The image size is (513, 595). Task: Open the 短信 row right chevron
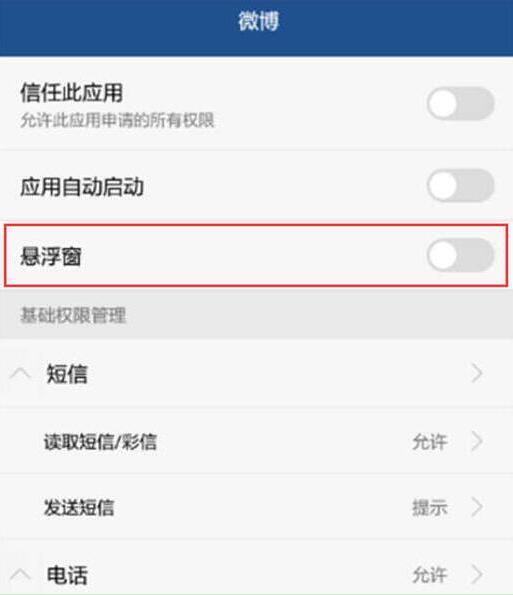[x=477, y=373]
